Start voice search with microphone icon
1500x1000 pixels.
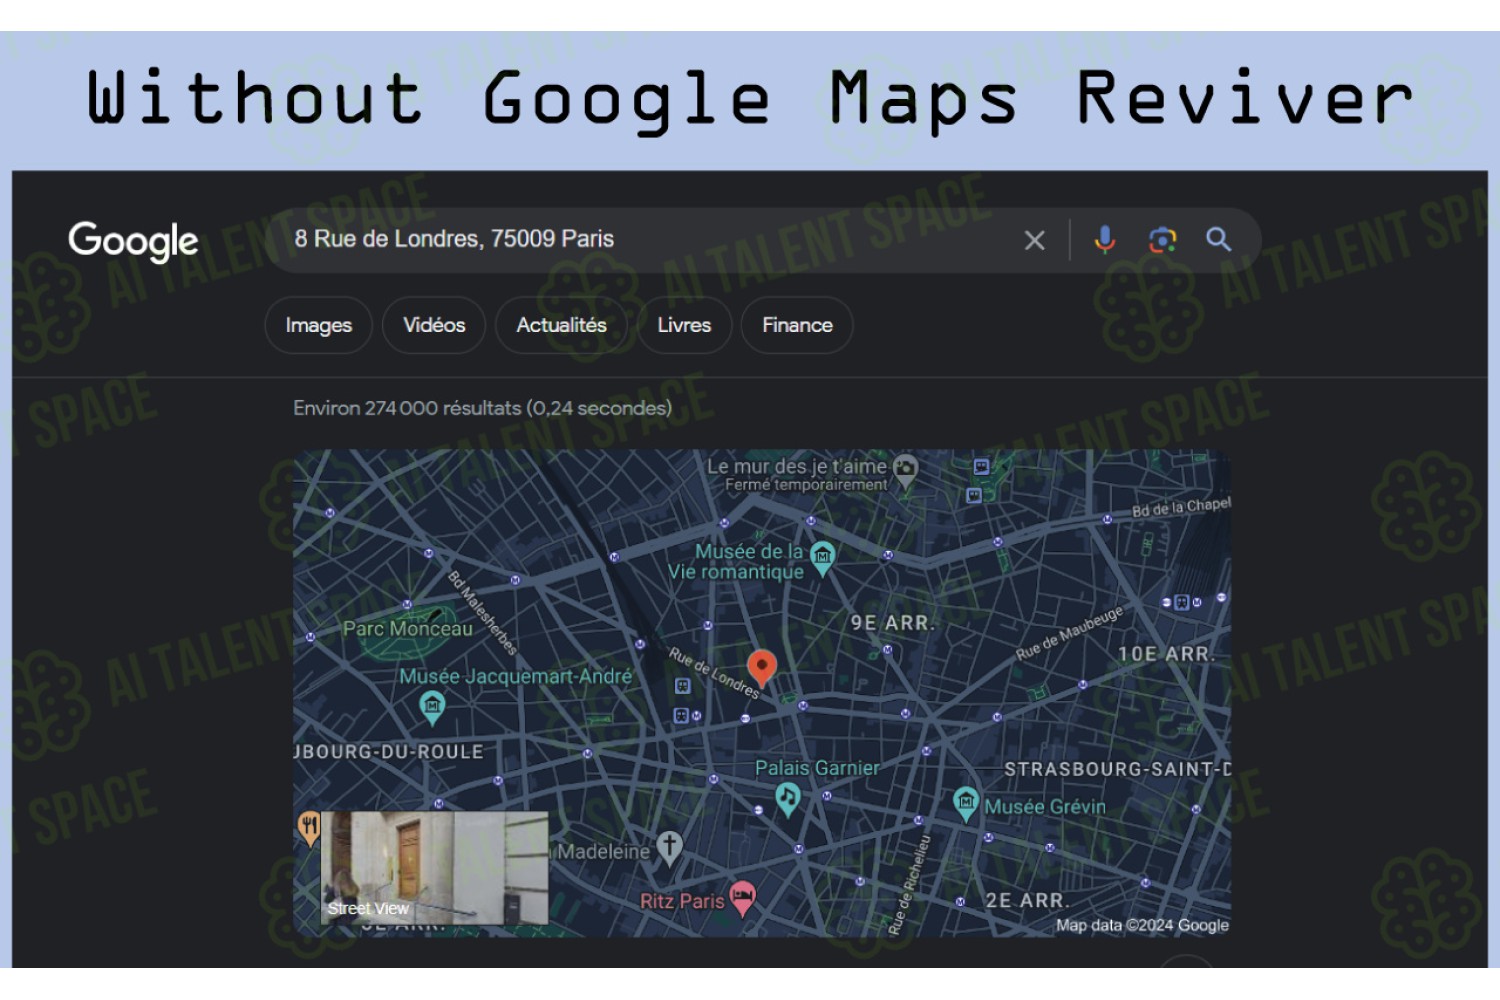pyautogui.click(x=1105, y=240)
